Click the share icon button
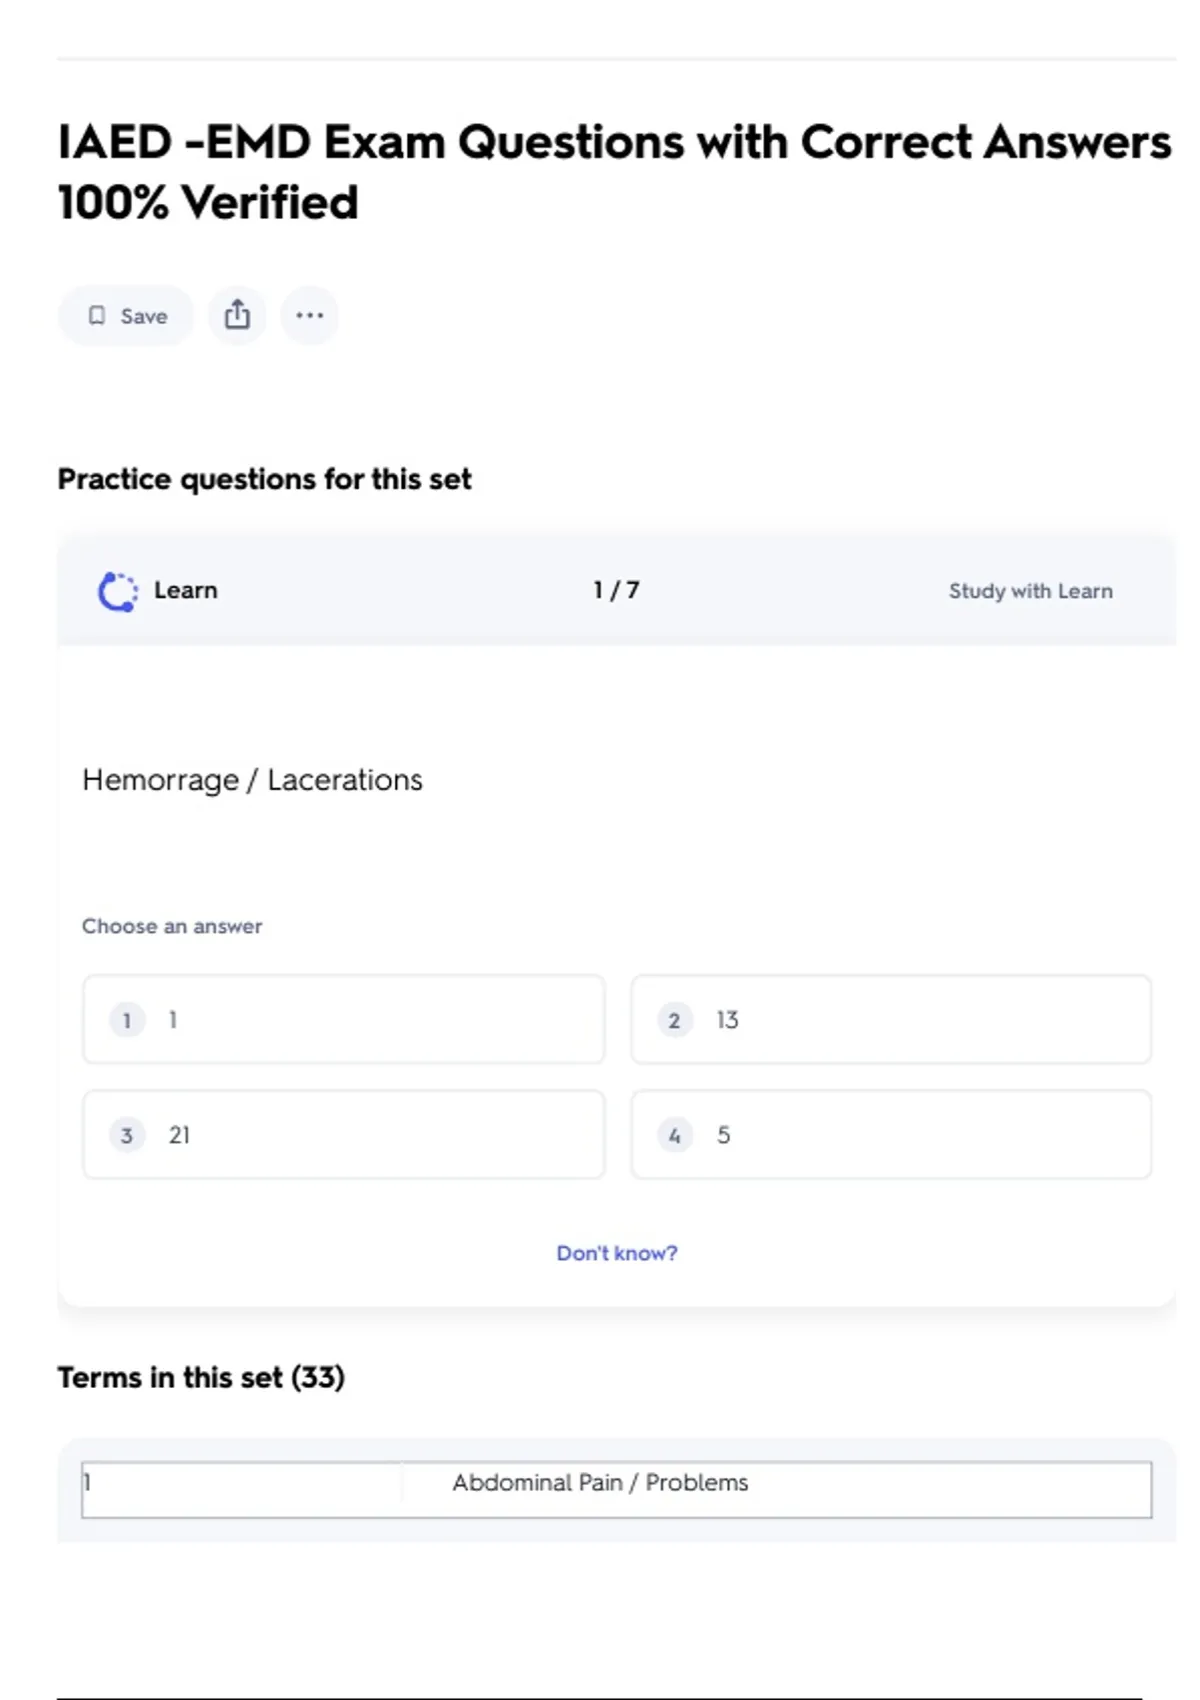Image resolution: width=1200 pixels, height=1700 pixels. [x=237, y=316]
